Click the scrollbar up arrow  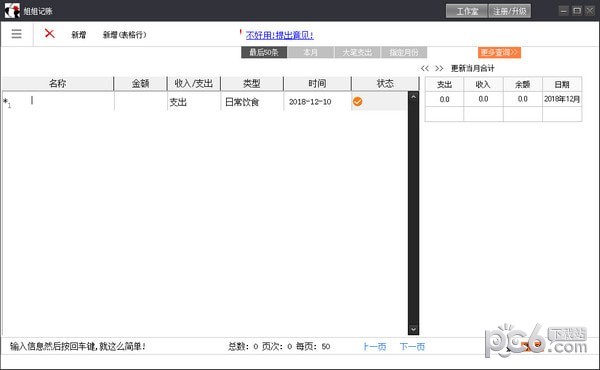click(x=413, y=97)
